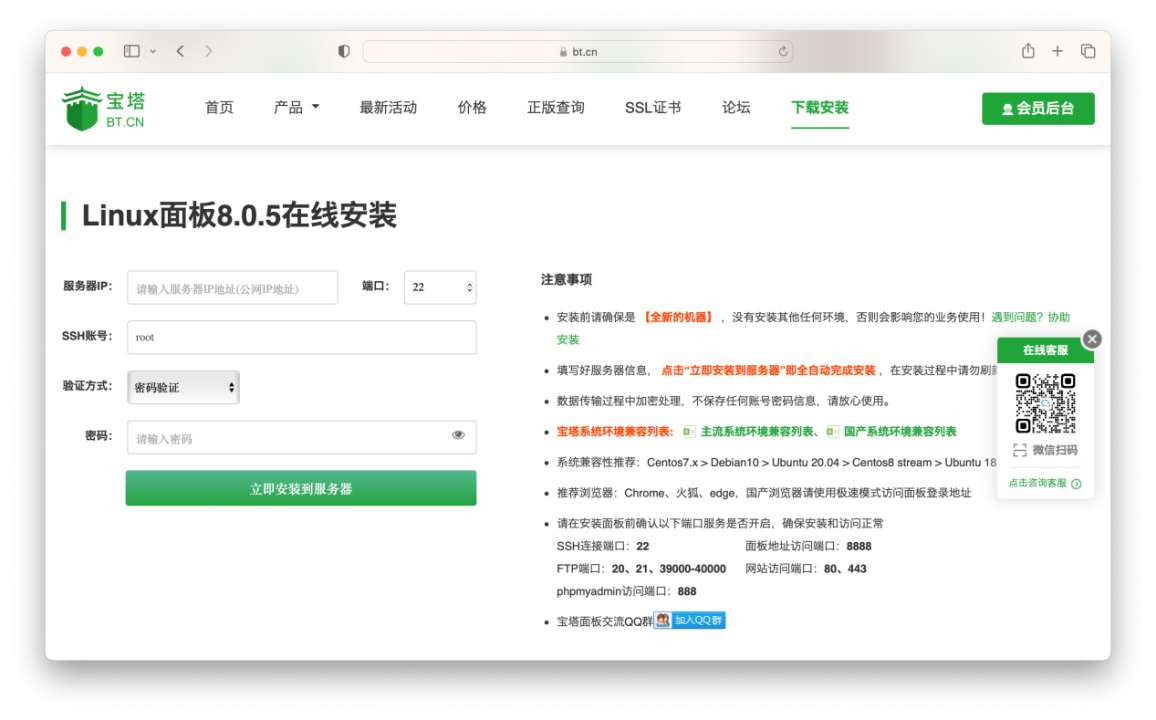Open the privacy shield icon in toolbar
The image size is (1156, 720).
coord(344,51)
